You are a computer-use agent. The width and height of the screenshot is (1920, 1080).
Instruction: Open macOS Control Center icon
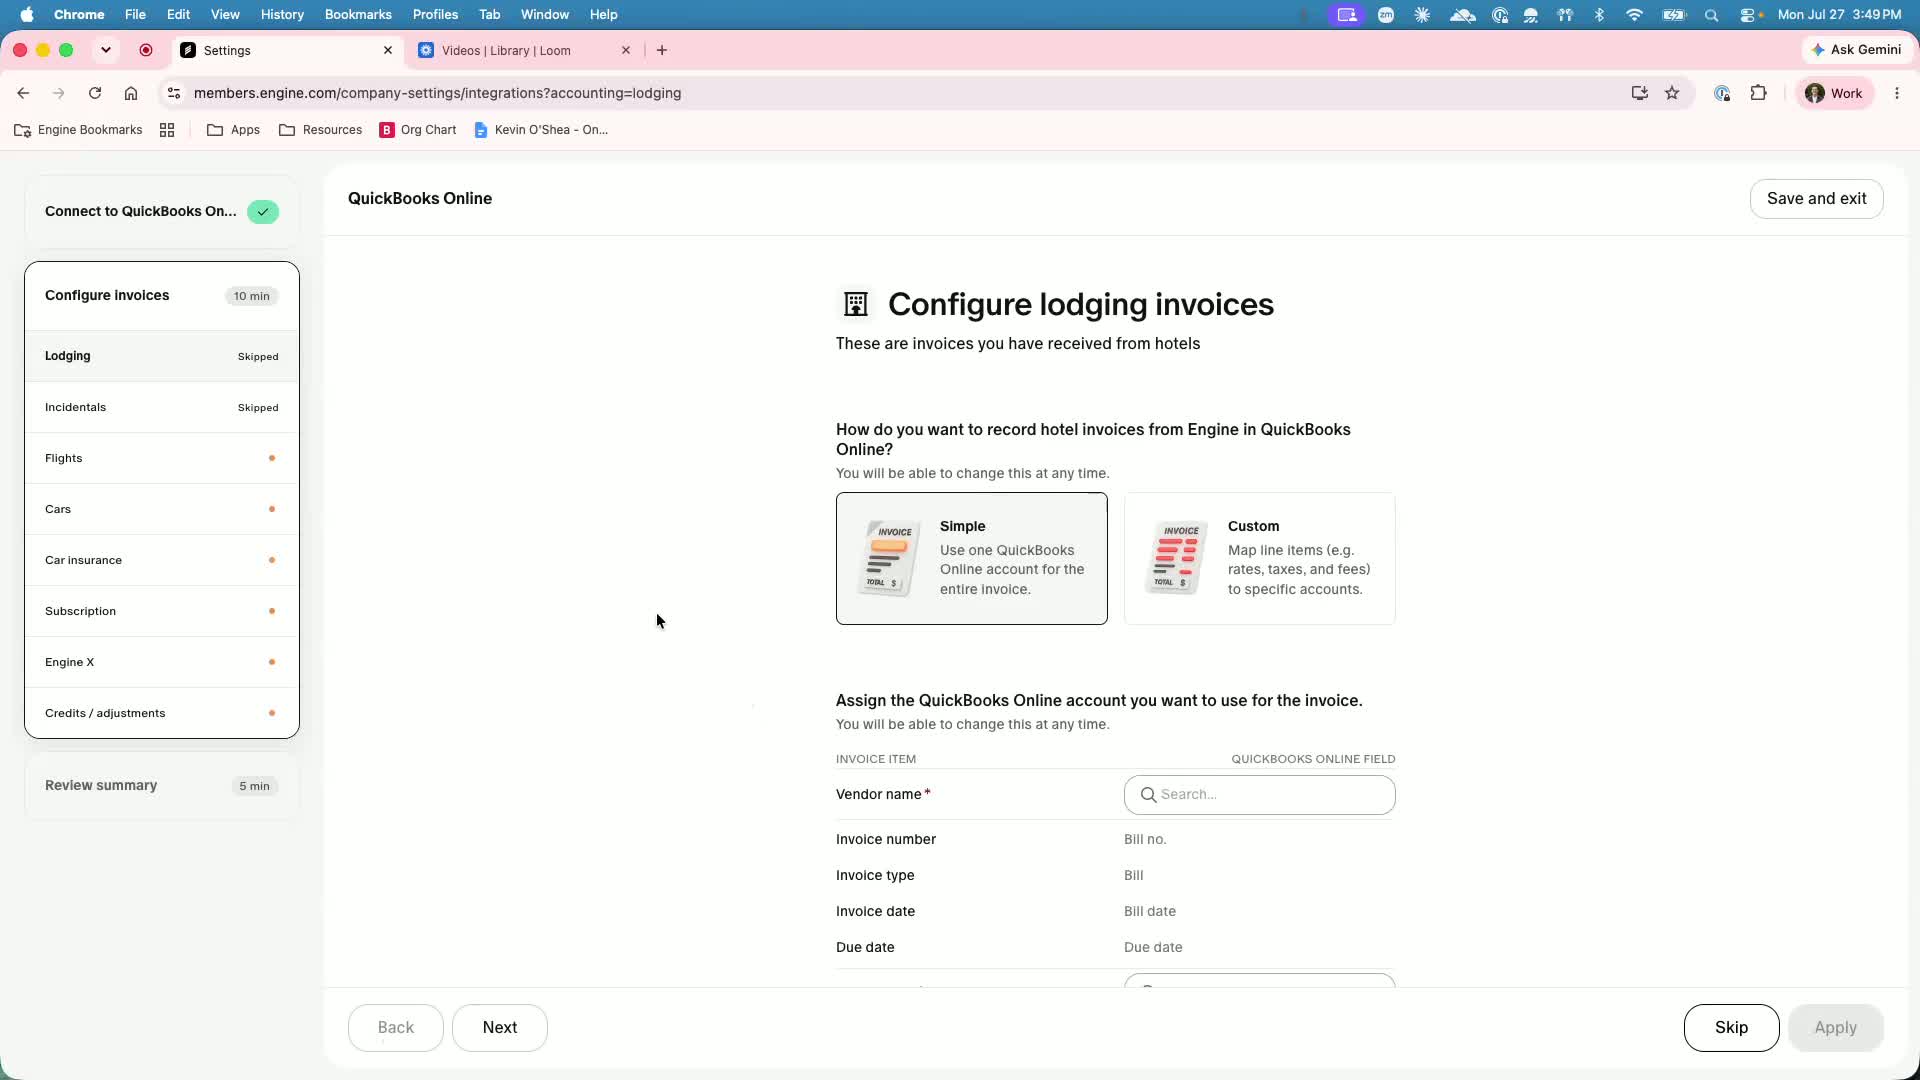(1749, 14)
